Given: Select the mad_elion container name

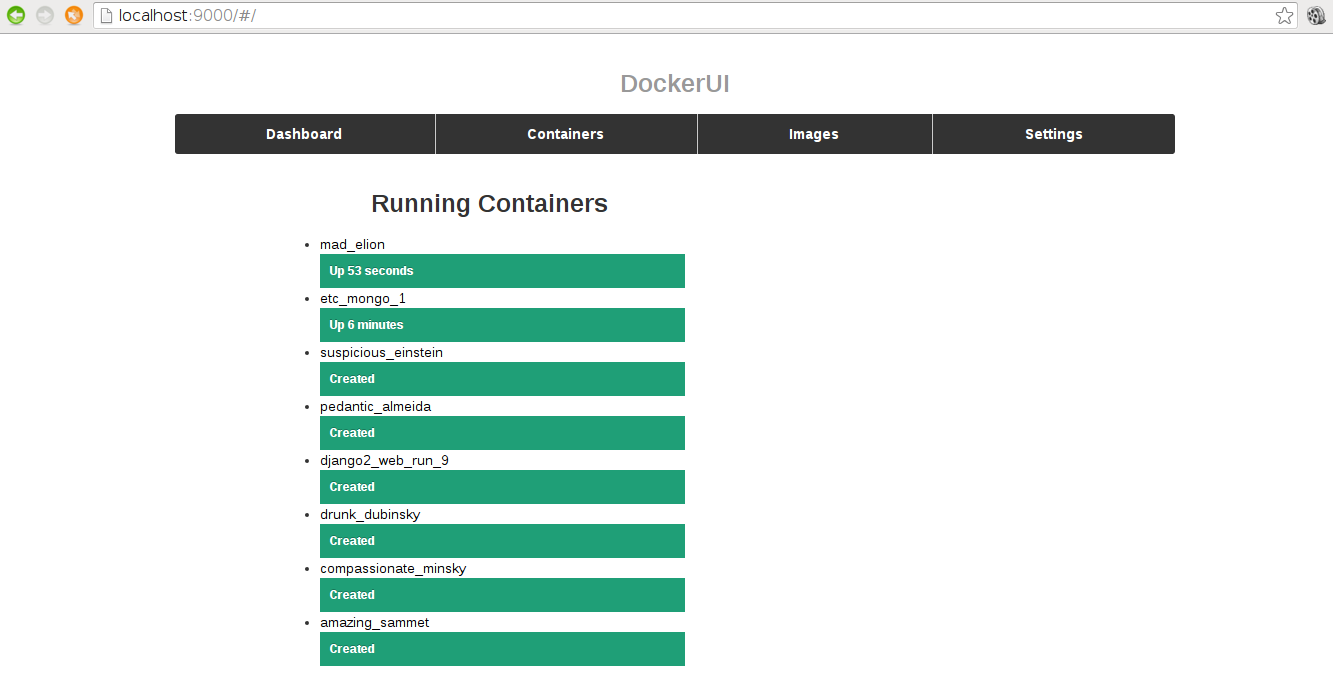Looking at the screenshot, I should [x=352, y=244].
